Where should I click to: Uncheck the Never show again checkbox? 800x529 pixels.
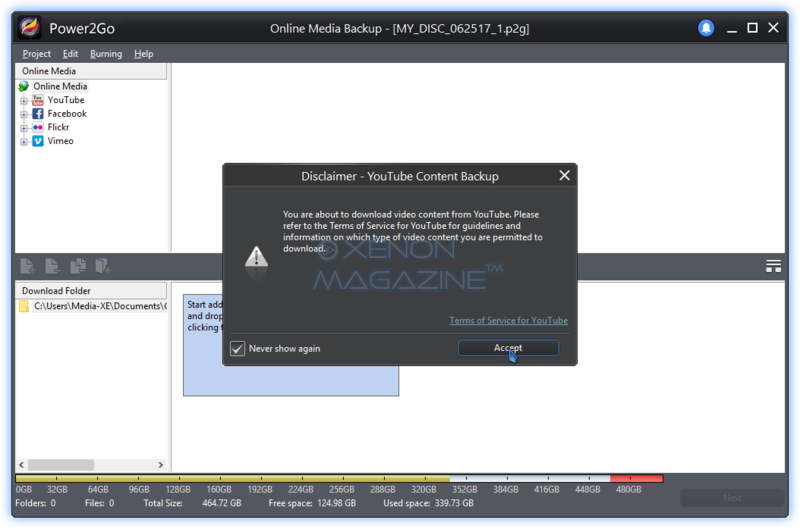237,348
